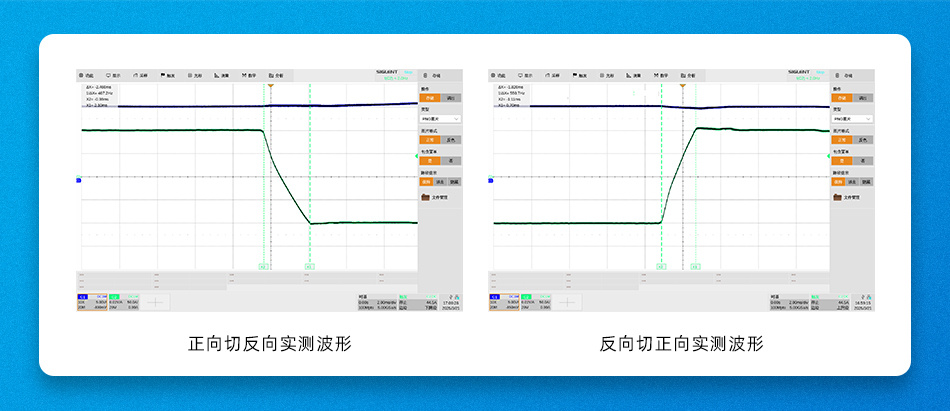Click orange trigger position marker on left waveform

(270, 88)
